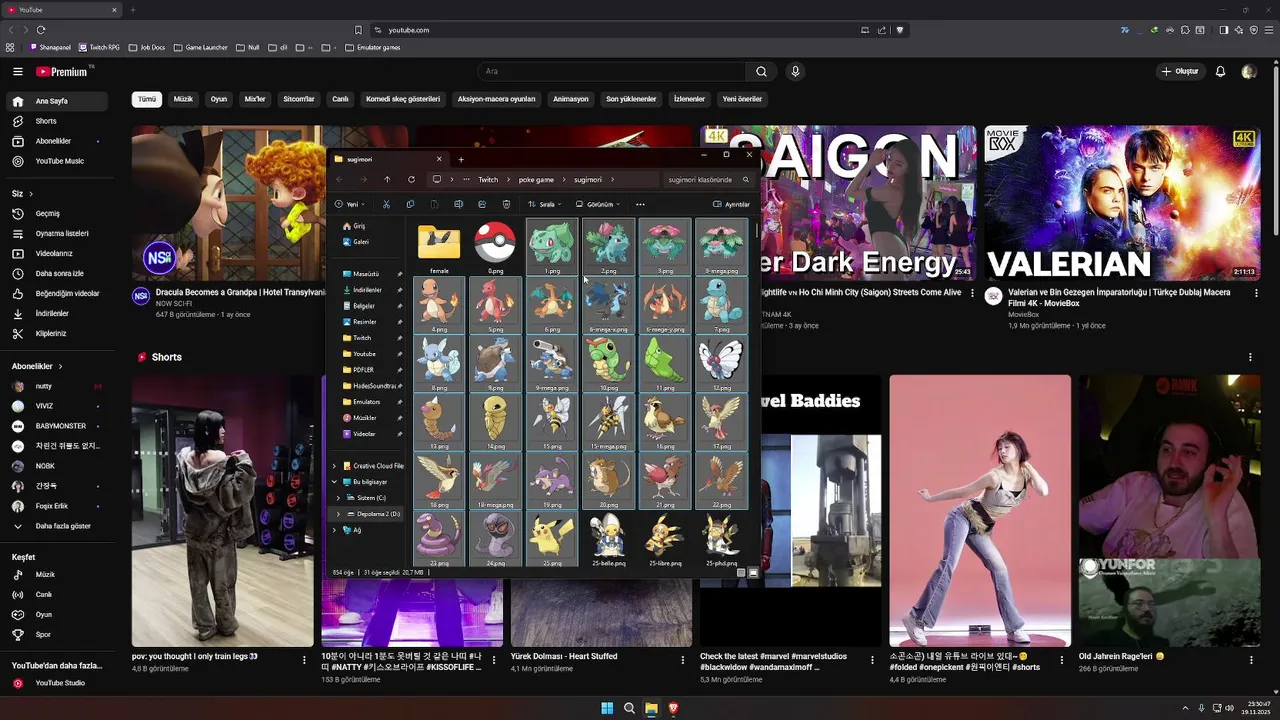Switch Explorer to details list view icon
The height and width of the screenshot is (720, 1280).
(741, 573)
